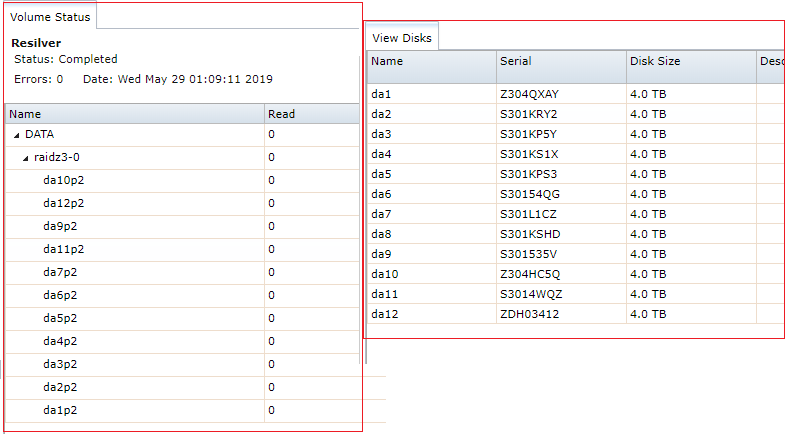Click serial number S301KP5Y
The height and width of the screenshot is (434, 787).
529,134
